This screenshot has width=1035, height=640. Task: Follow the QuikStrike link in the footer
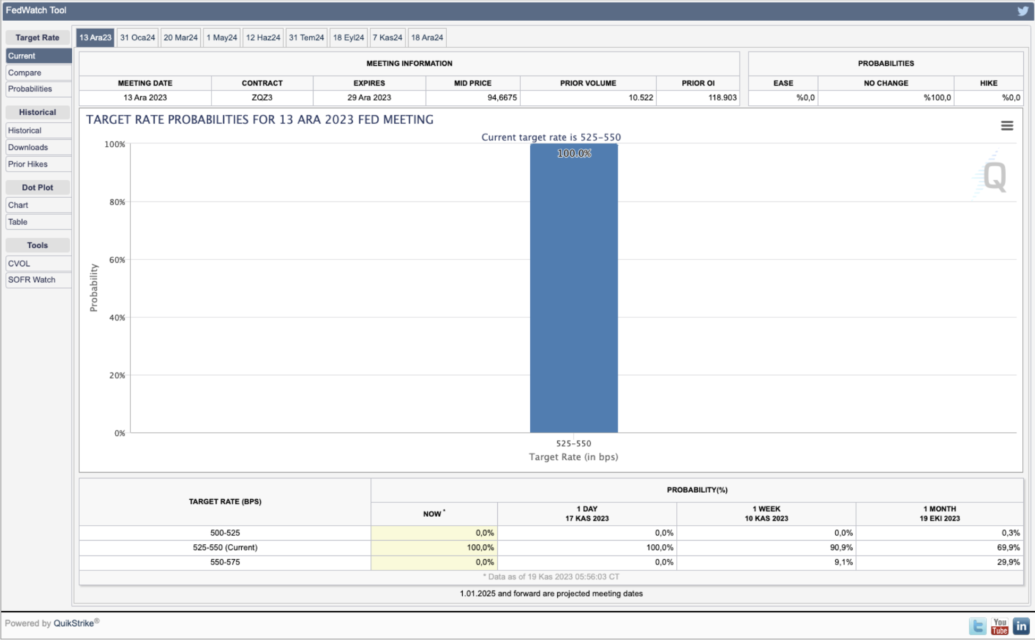[x=74, y=624]
